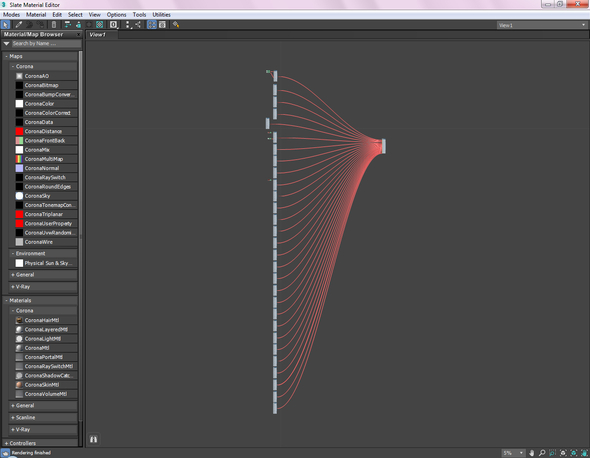
Task: Toggle the Material/Map Browser panel button
Action: pos(152,24)
